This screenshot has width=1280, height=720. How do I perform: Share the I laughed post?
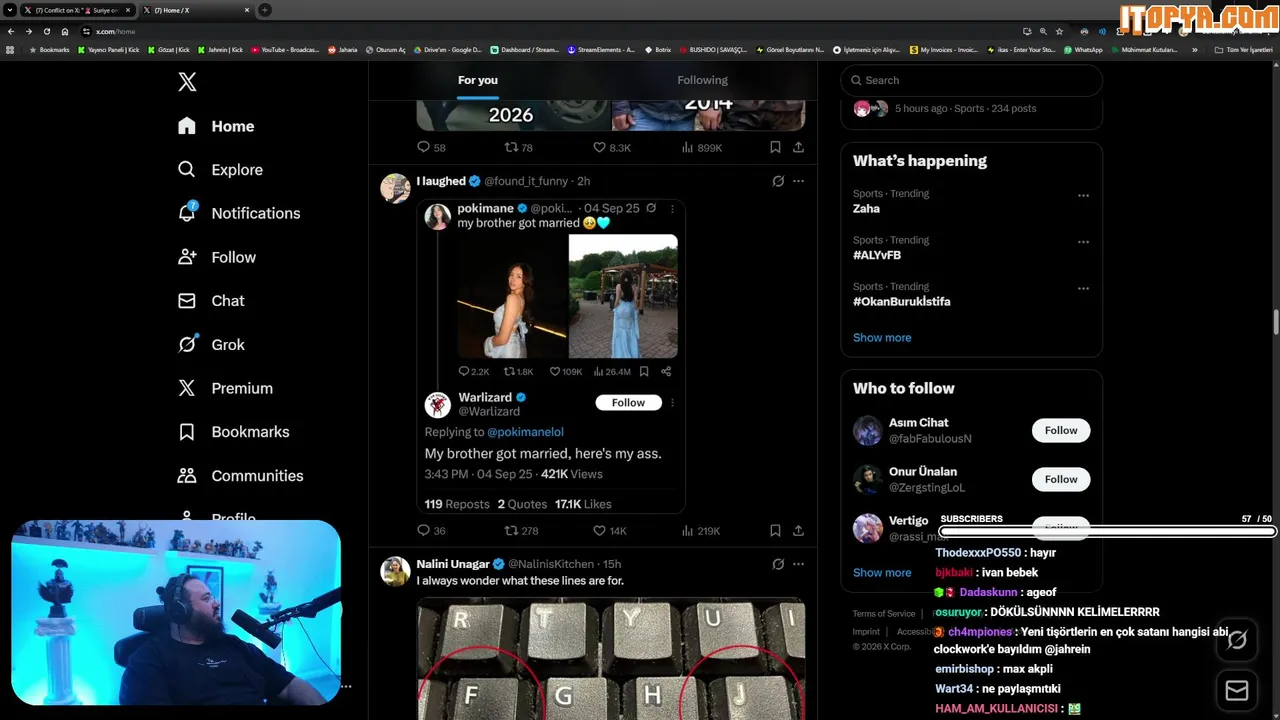tap(798, 531)
